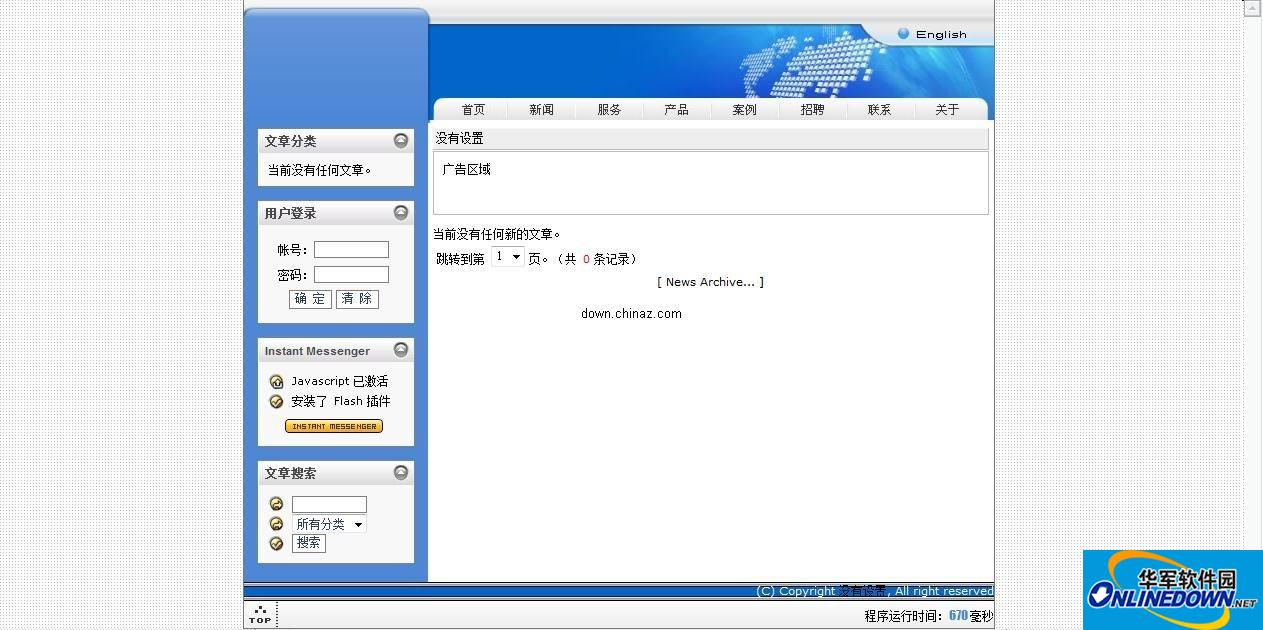Open the page number dropdown

coord(508,257)
